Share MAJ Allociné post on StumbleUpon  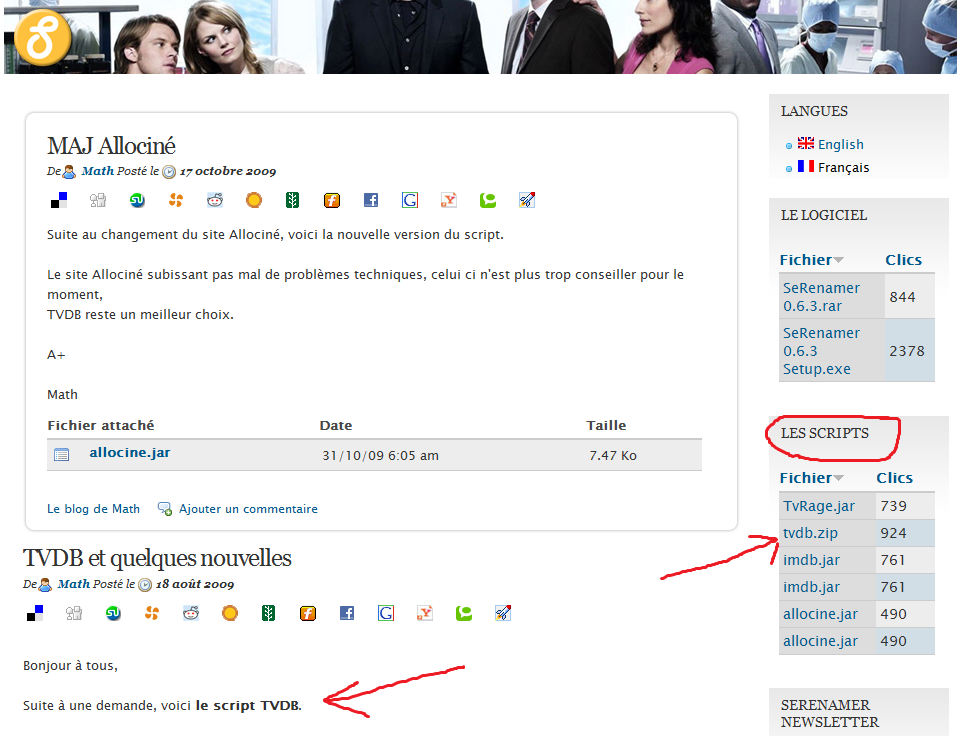click(137, 200)
